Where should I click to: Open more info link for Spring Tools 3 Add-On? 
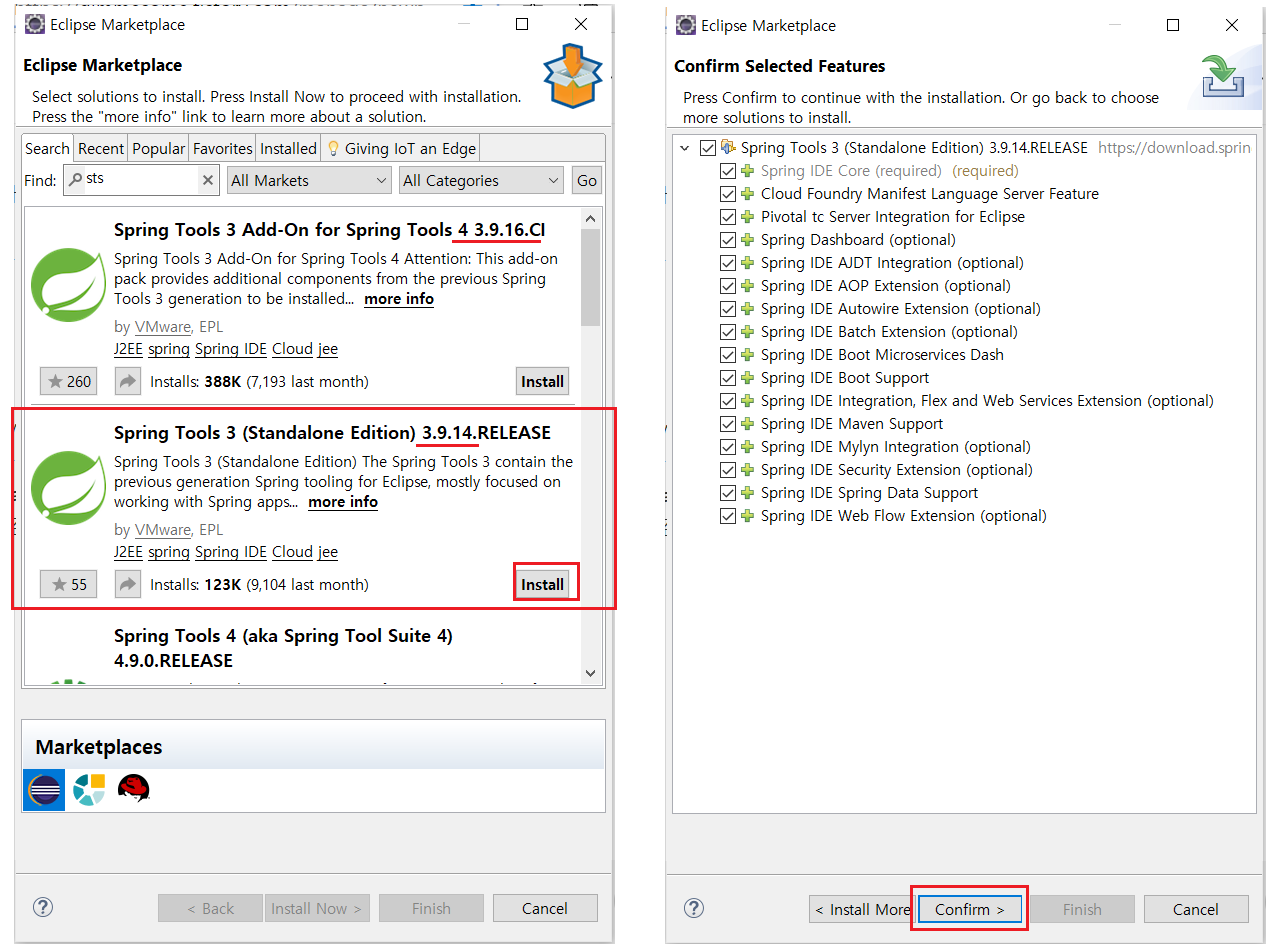399,299
